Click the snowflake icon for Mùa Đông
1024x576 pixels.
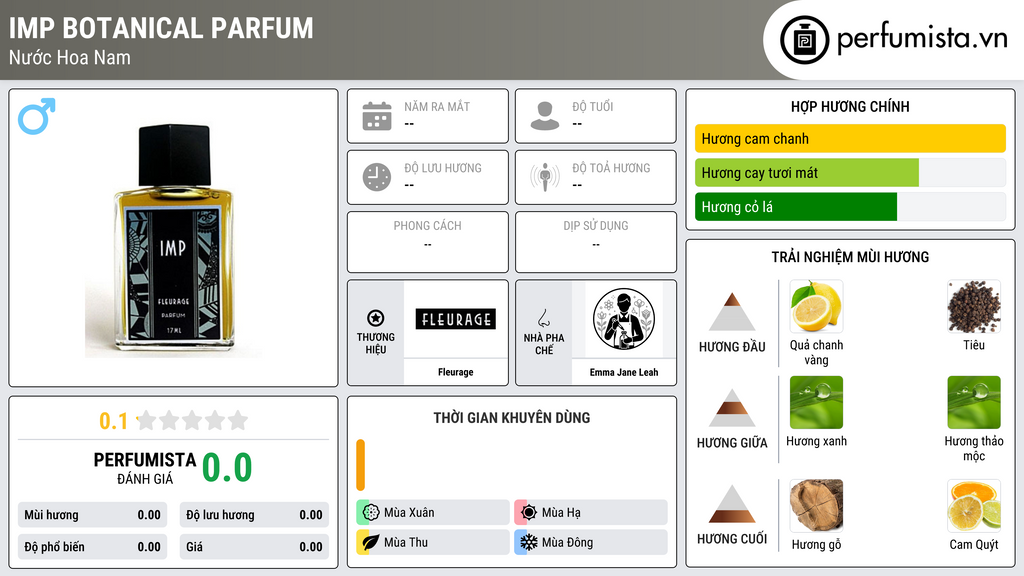tap(529, 542)
